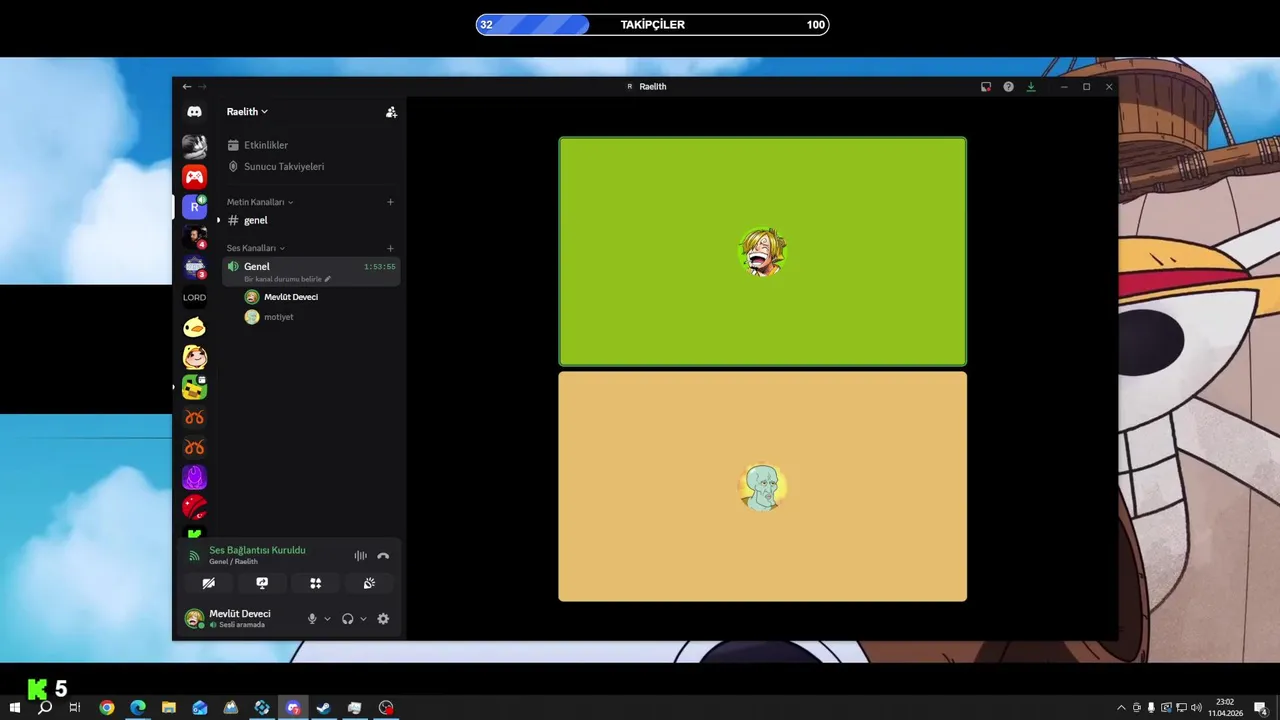Open the Windows Start menu
Image resolution: width=1280 pixels, height=720 pixels.
click(14, 708)
